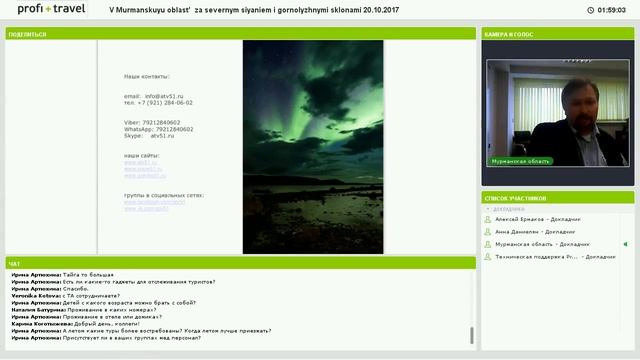This screenshot has height=360, width=640.
Task: Select the СПИСОК УЧАСТНИКОВ panel header
Action: coord(558,198)
